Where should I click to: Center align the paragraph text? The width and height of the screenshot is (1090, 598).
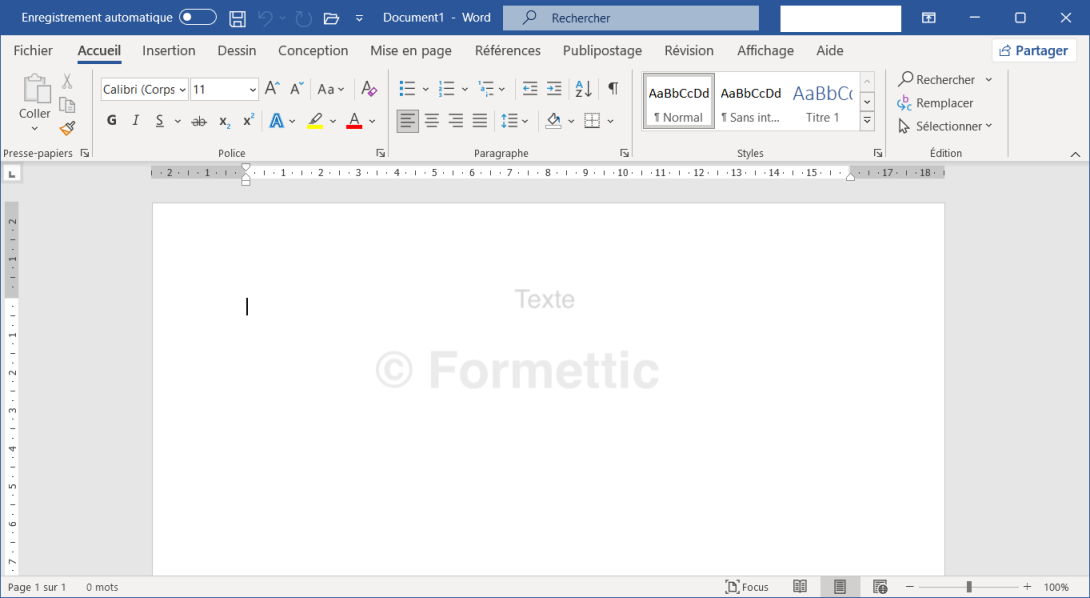(432, 121)
